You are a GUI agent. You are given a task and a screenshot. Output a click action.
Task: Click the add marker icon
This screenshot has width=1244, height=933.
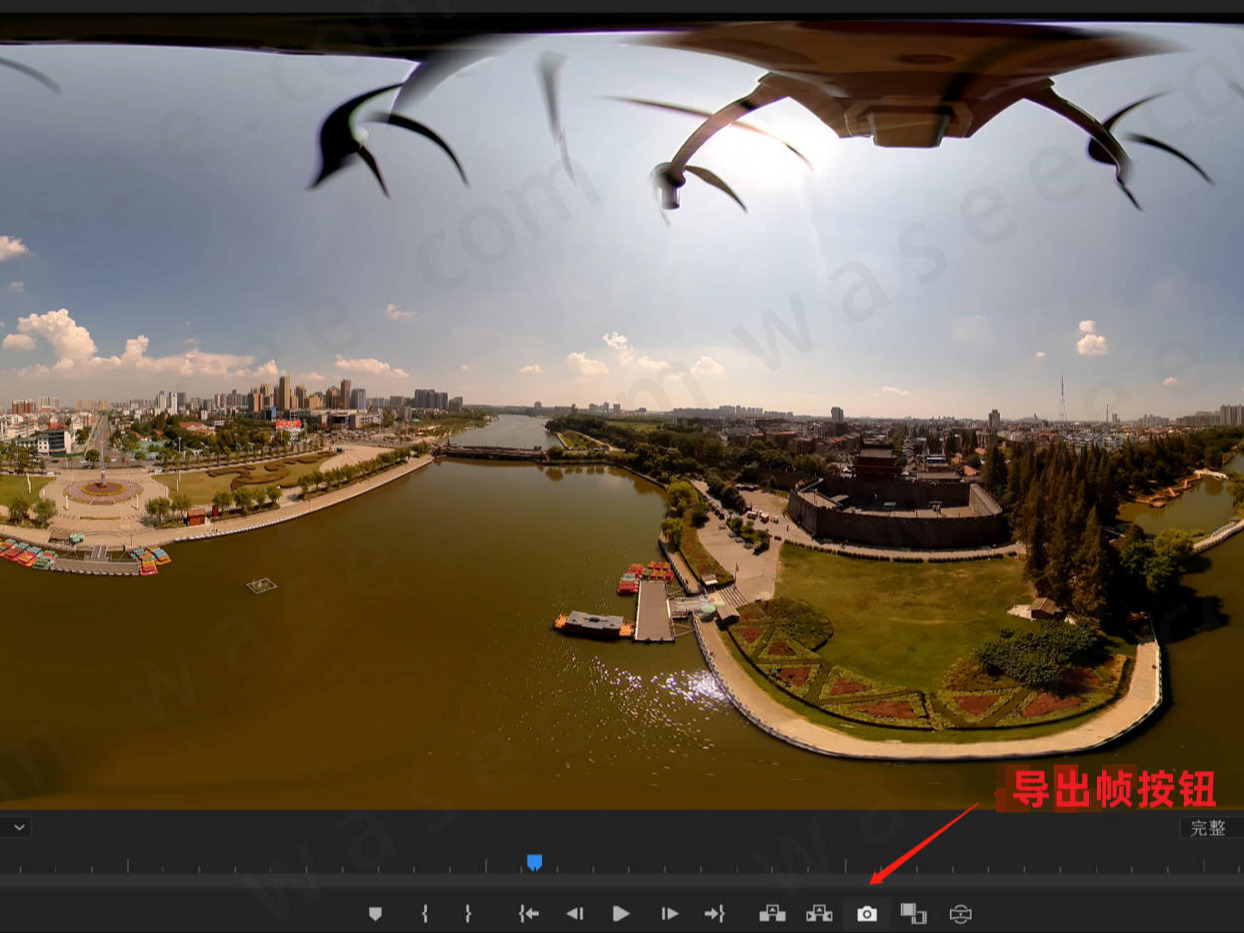[375, 913]
